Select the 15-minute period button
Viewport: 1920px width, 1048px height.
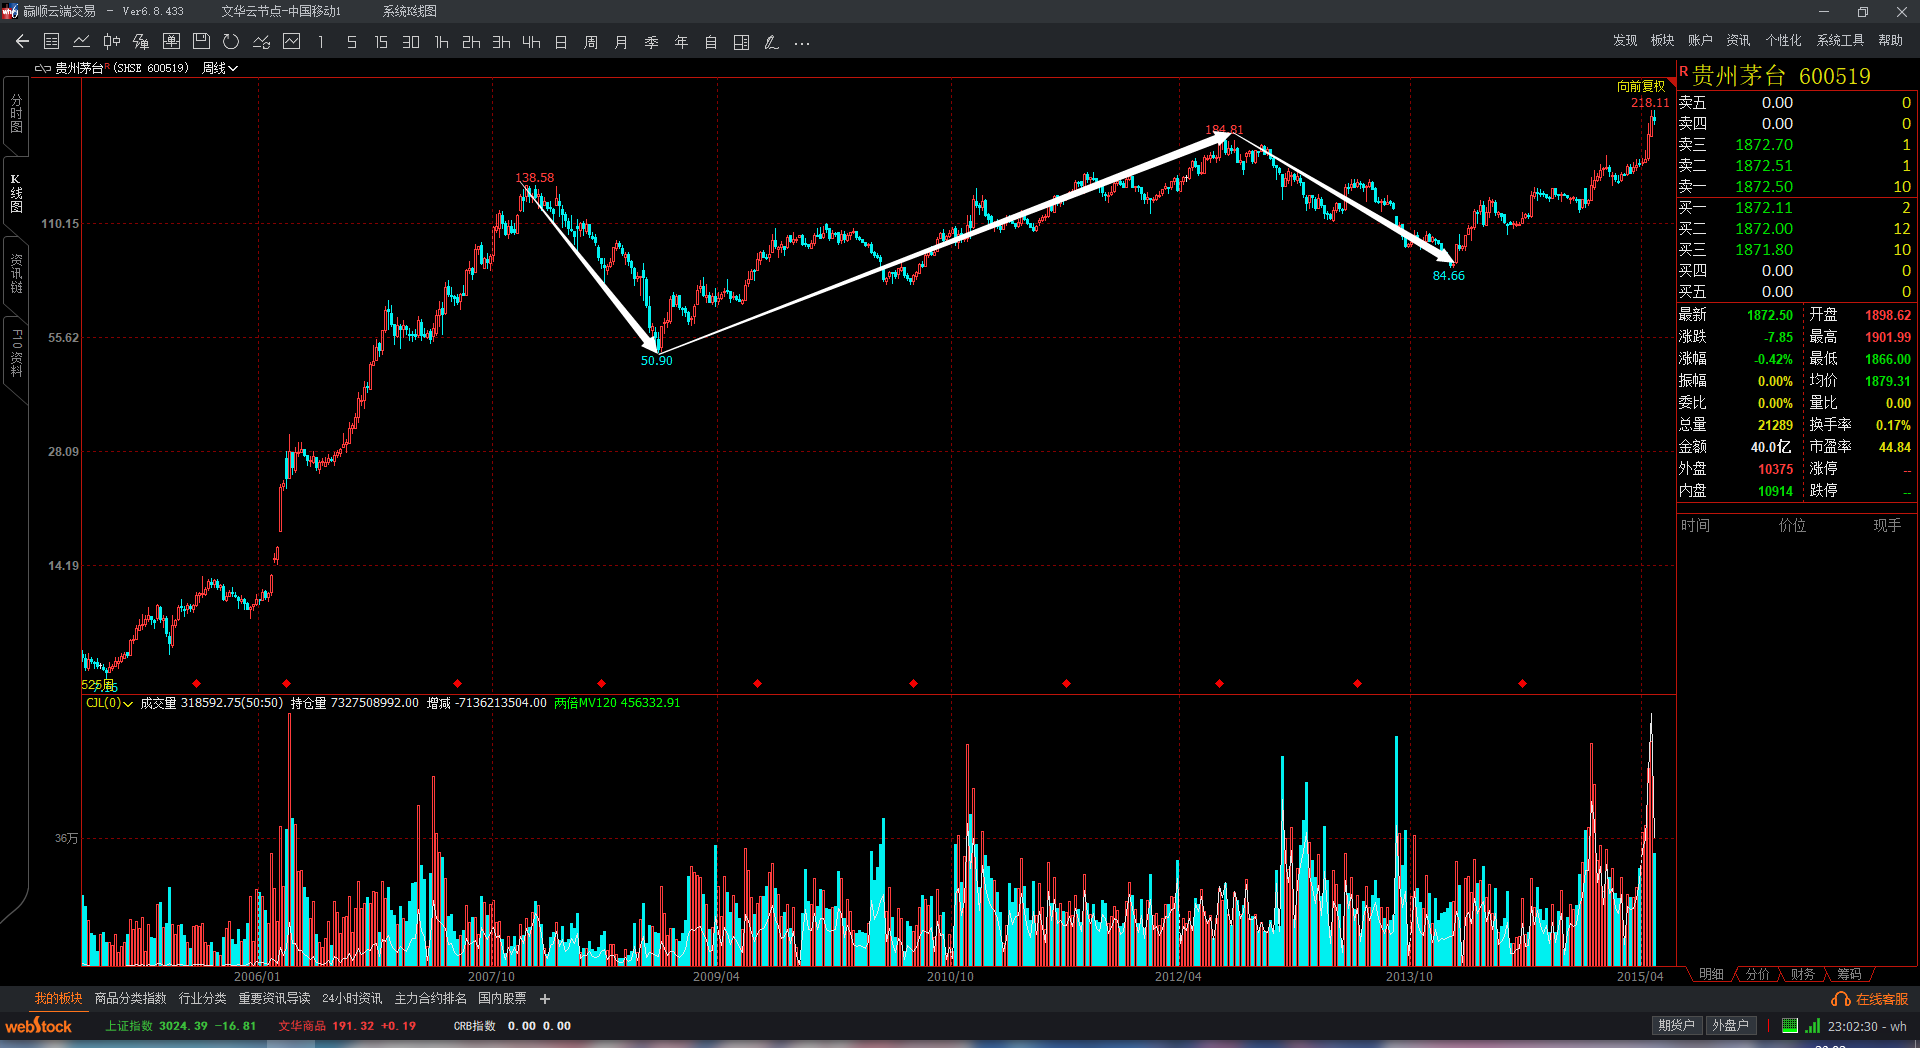click(381, 42)
